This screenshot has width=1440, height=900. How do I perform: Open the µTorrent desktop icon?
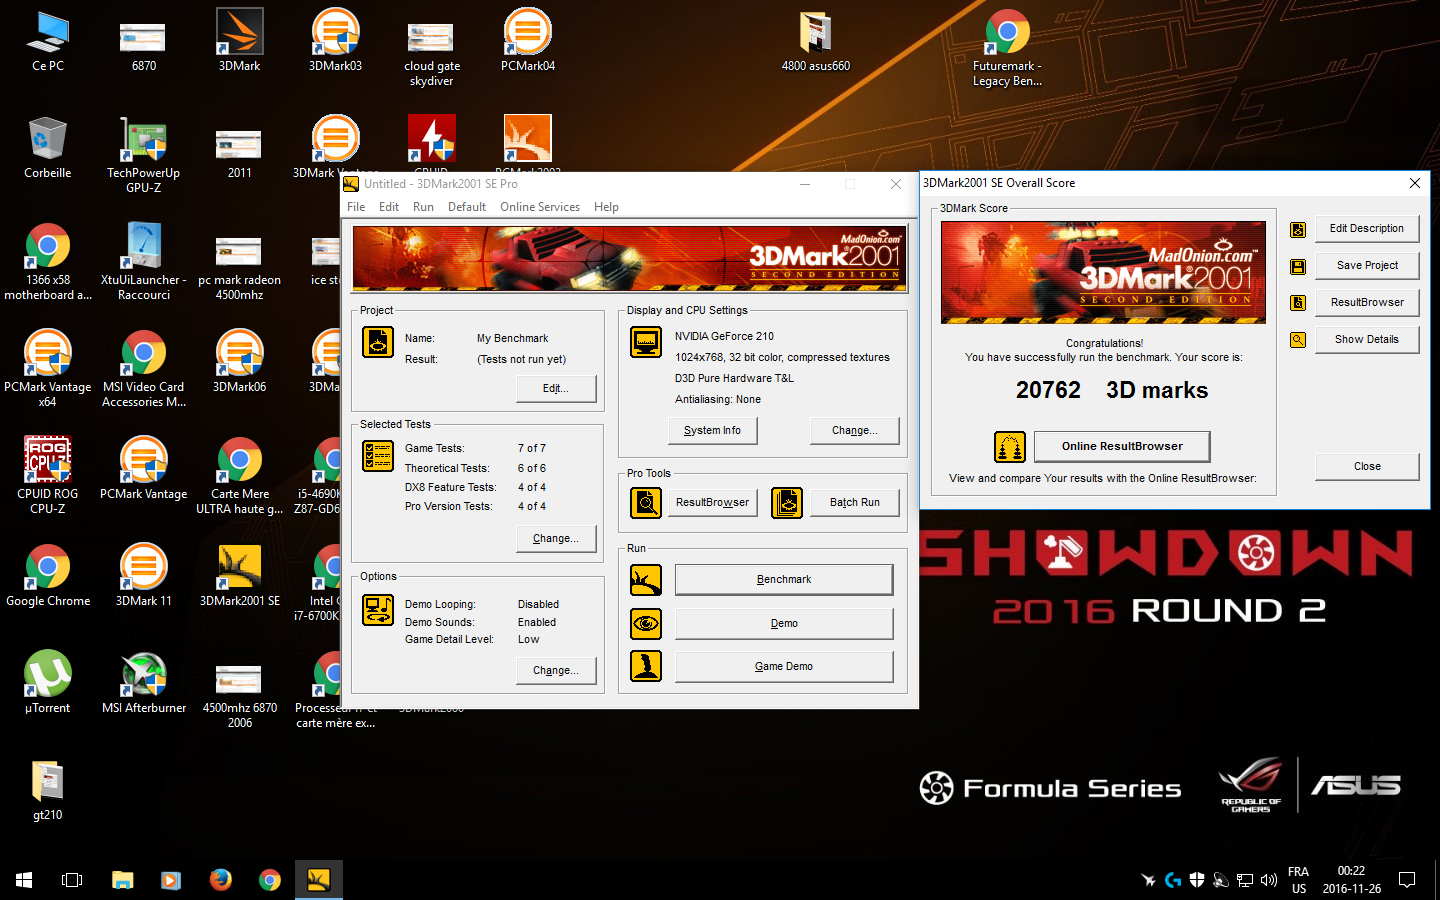(47, 682)
